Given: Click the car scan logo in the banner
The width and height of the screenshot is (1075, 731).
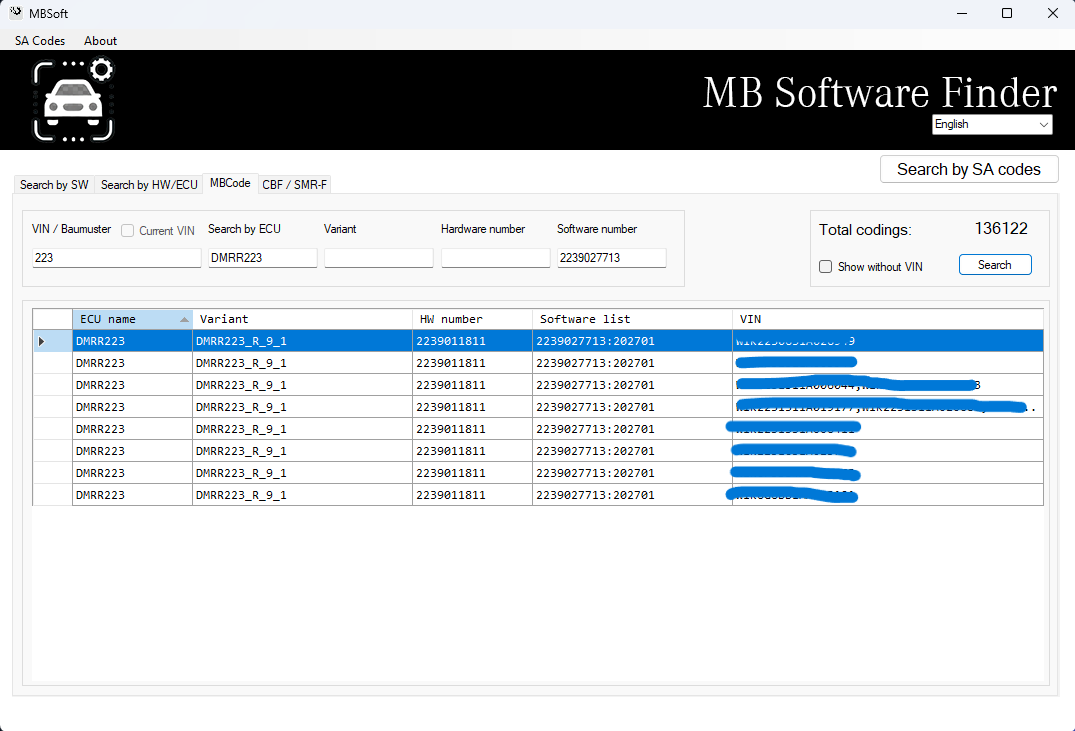Looking at the screenshot, I should pos(73,99).
